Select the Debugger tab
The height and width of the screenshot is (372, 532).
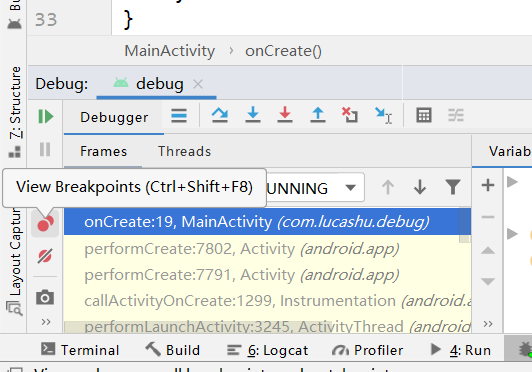click(114, 117)
